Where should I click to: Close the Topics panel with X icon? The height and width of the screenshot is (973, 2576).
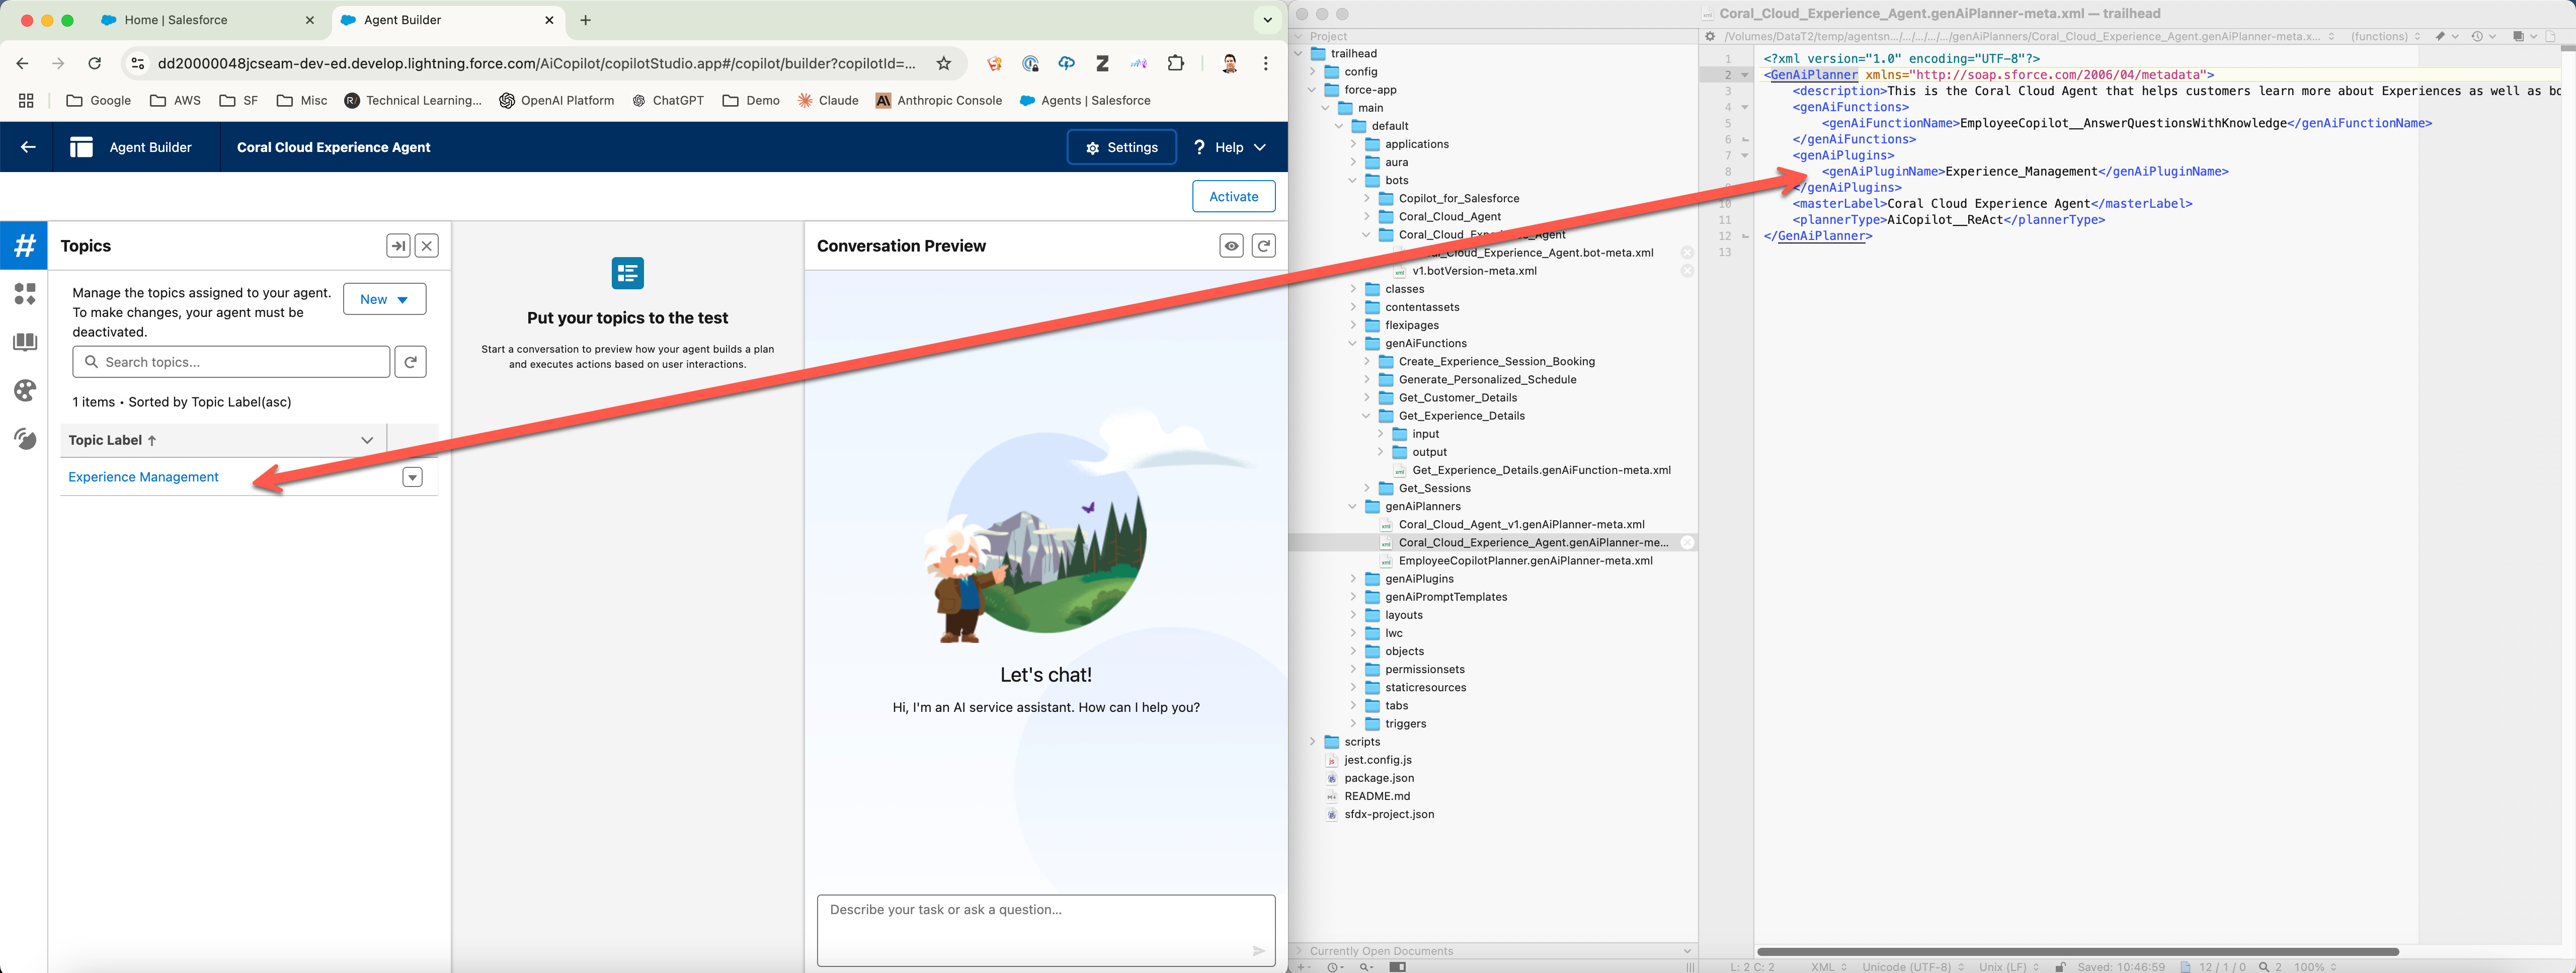pyautogui.click(x=426, y=246)
